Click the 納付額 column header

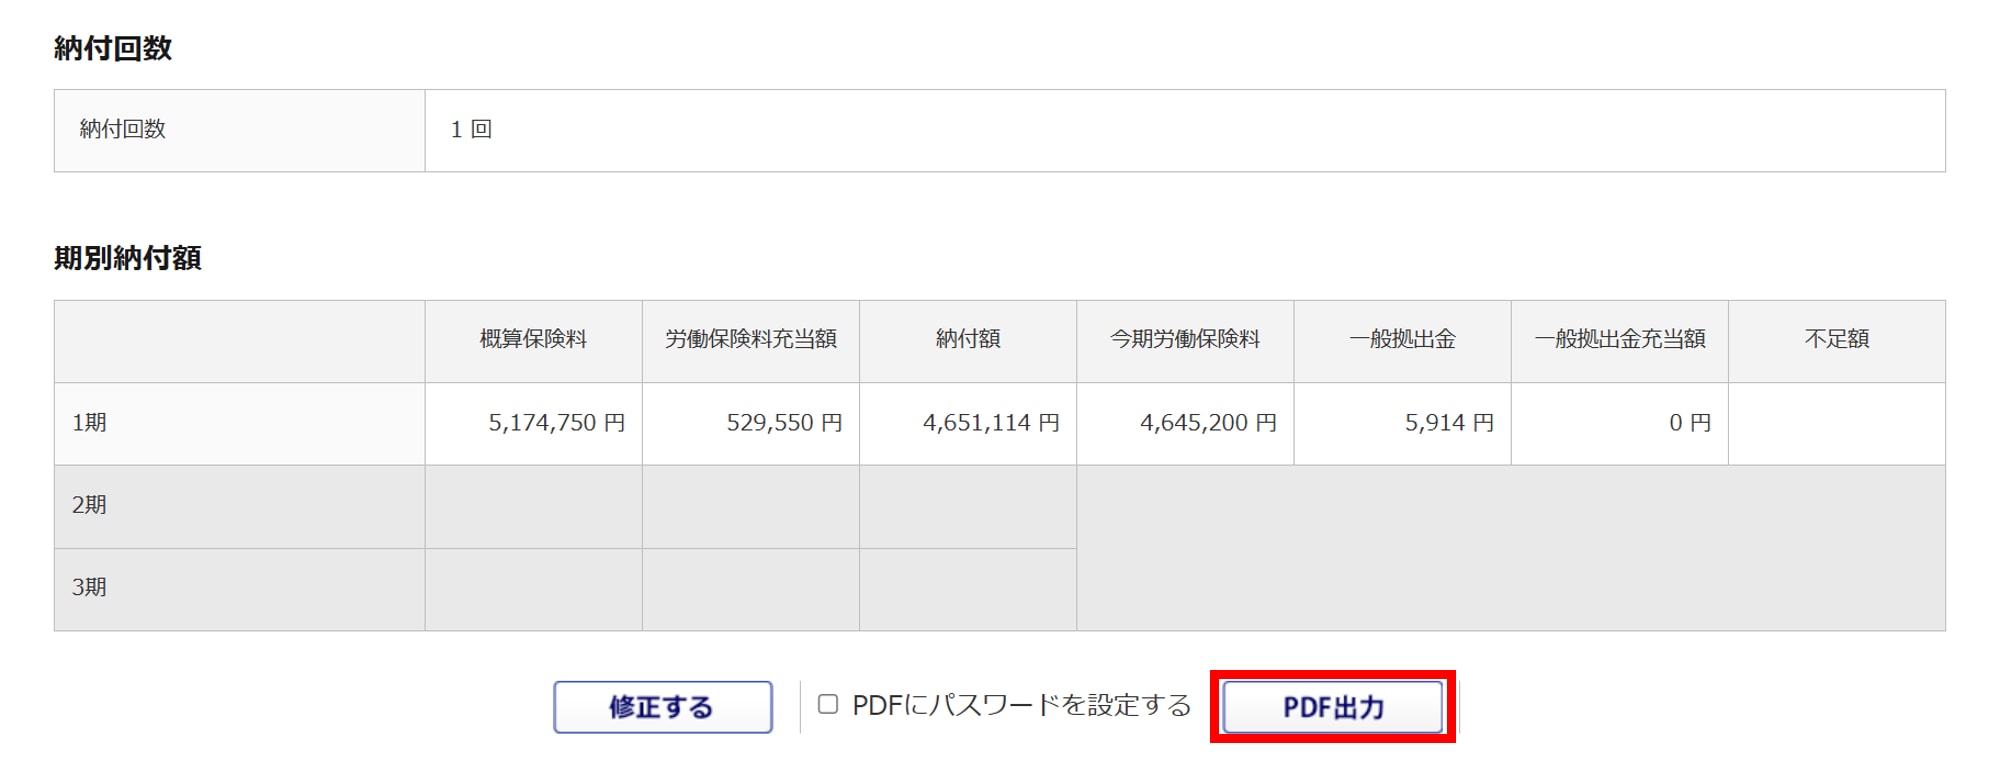pyautogui.click(x=968, y=339)
